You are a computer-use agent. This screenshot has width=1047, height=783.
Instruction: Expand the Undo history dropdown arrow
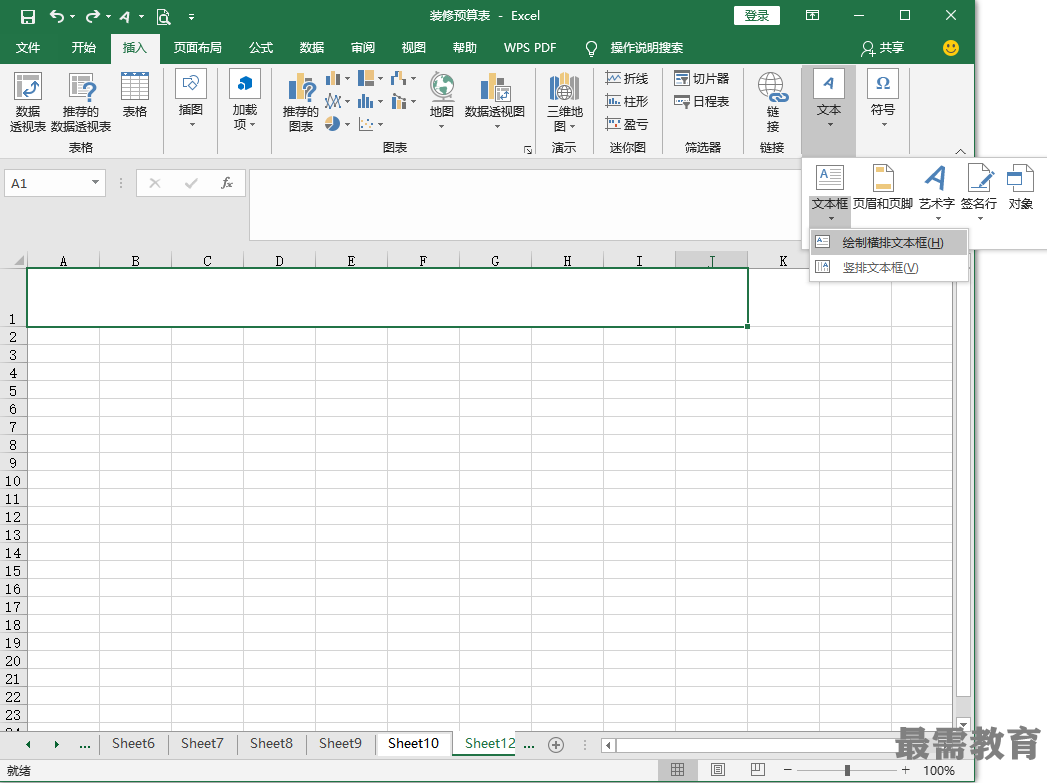click(72, 17)
